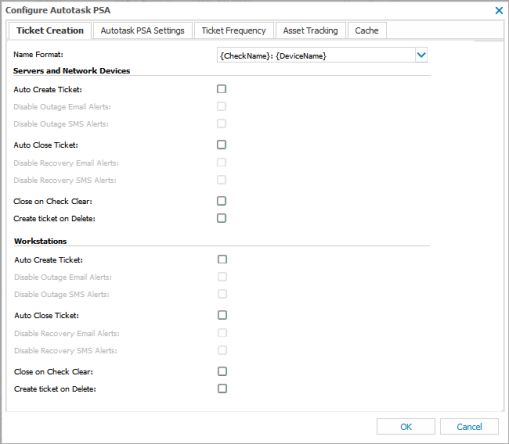Expand the Name Format dropdown arrow
The width and height of the screenshot is (509, 444).
click(x=421, y=55)
